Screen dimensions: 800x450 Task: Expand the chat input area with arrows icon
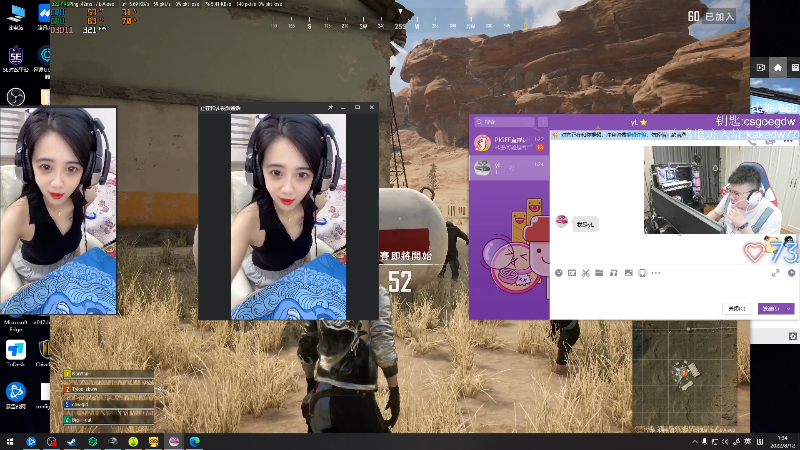[x=776, y=273]
